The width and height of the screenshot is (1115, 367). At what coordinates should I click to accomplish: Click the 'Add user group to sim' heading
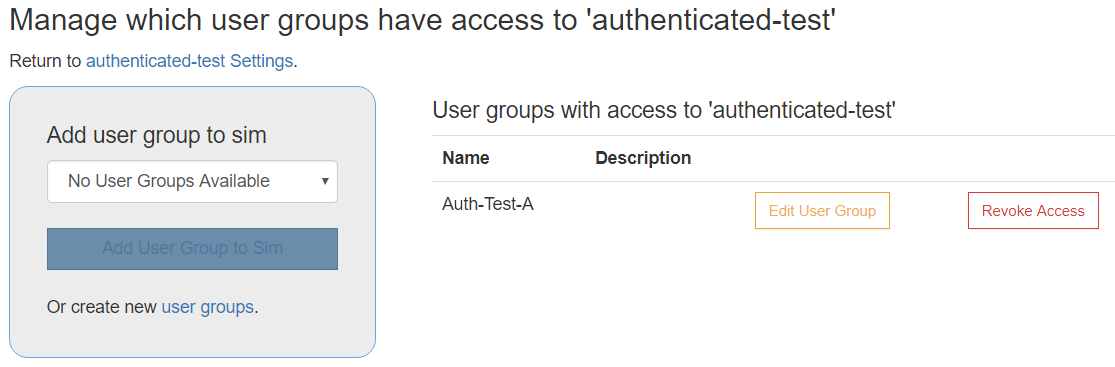(156, 135)
